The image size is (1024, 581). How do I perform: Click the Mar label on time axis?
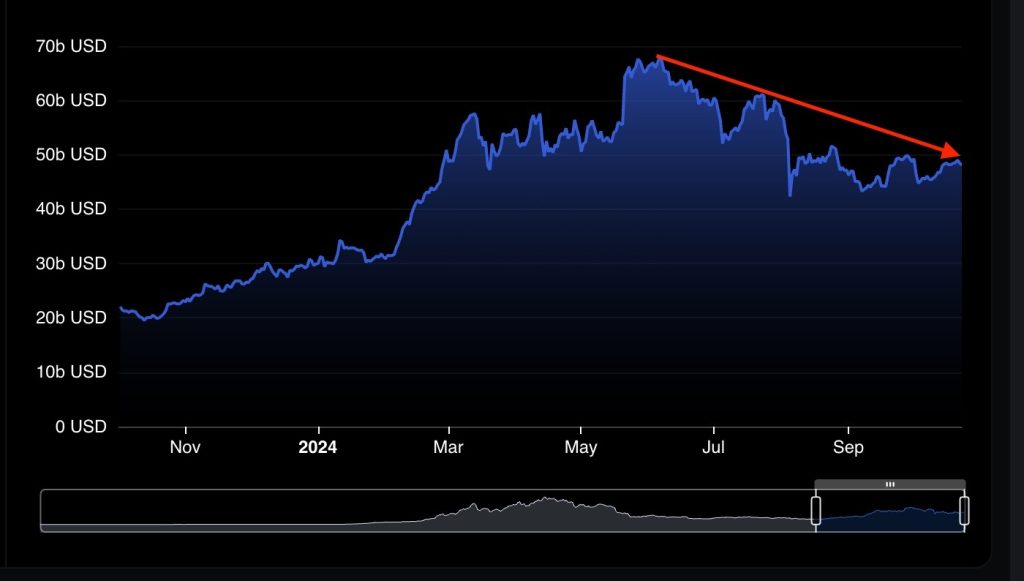[448, 447]
